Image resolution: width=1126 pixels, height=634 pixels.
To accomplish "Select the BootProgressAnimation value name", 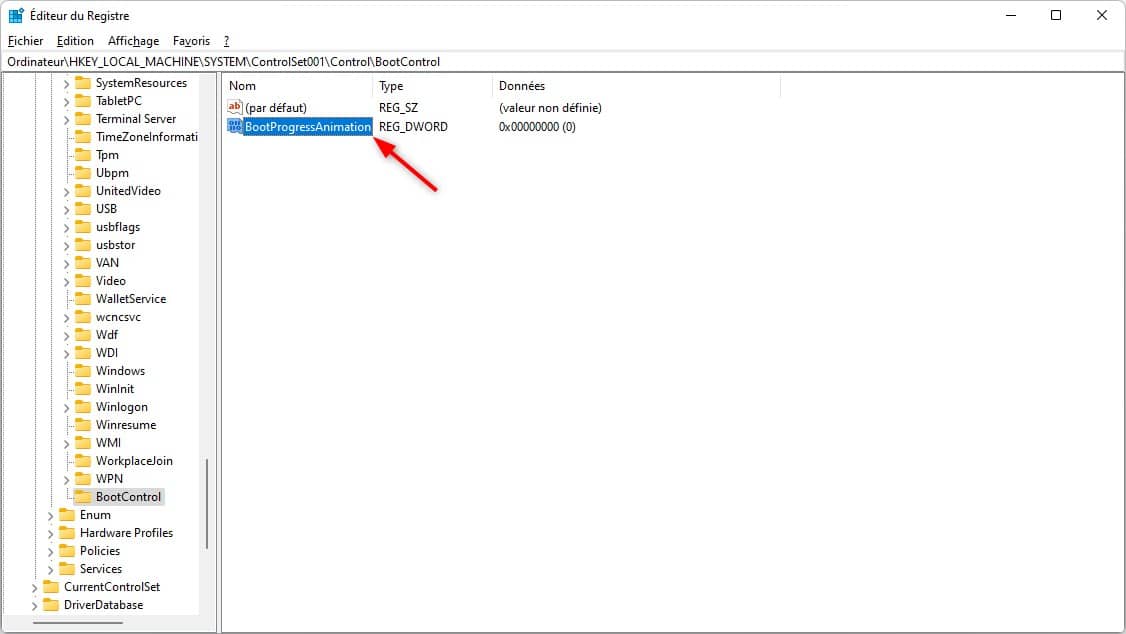I will [x=307, y=127].
